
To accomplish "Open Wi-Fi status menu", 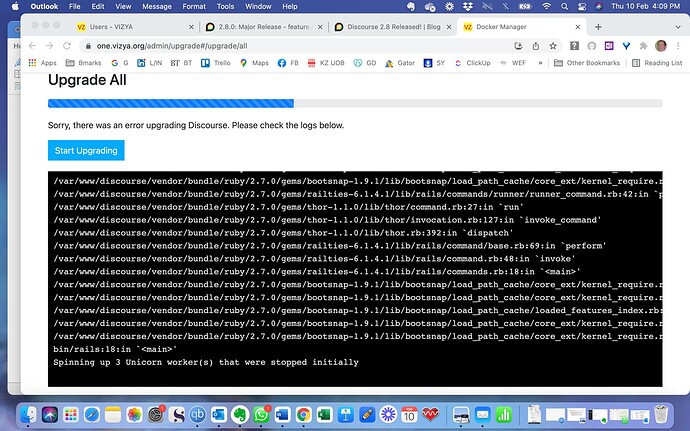I will 546,6.
